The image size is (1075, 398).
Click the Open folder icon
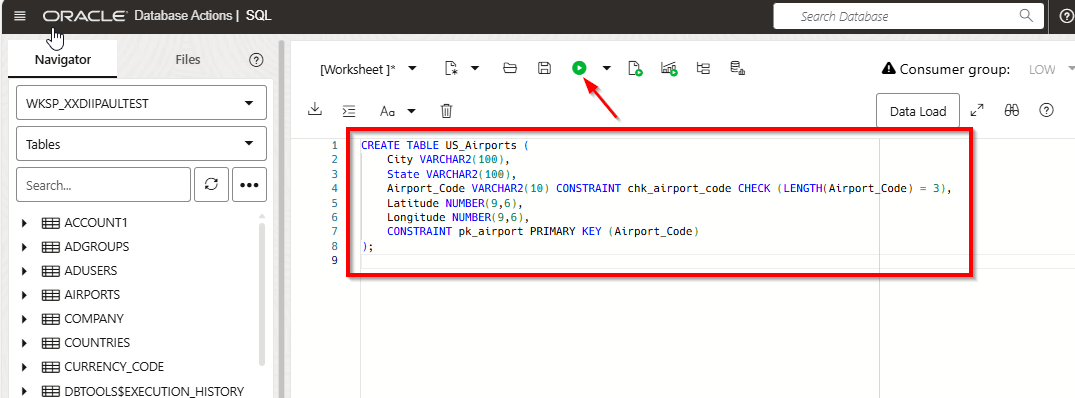(x=509, y=68)
